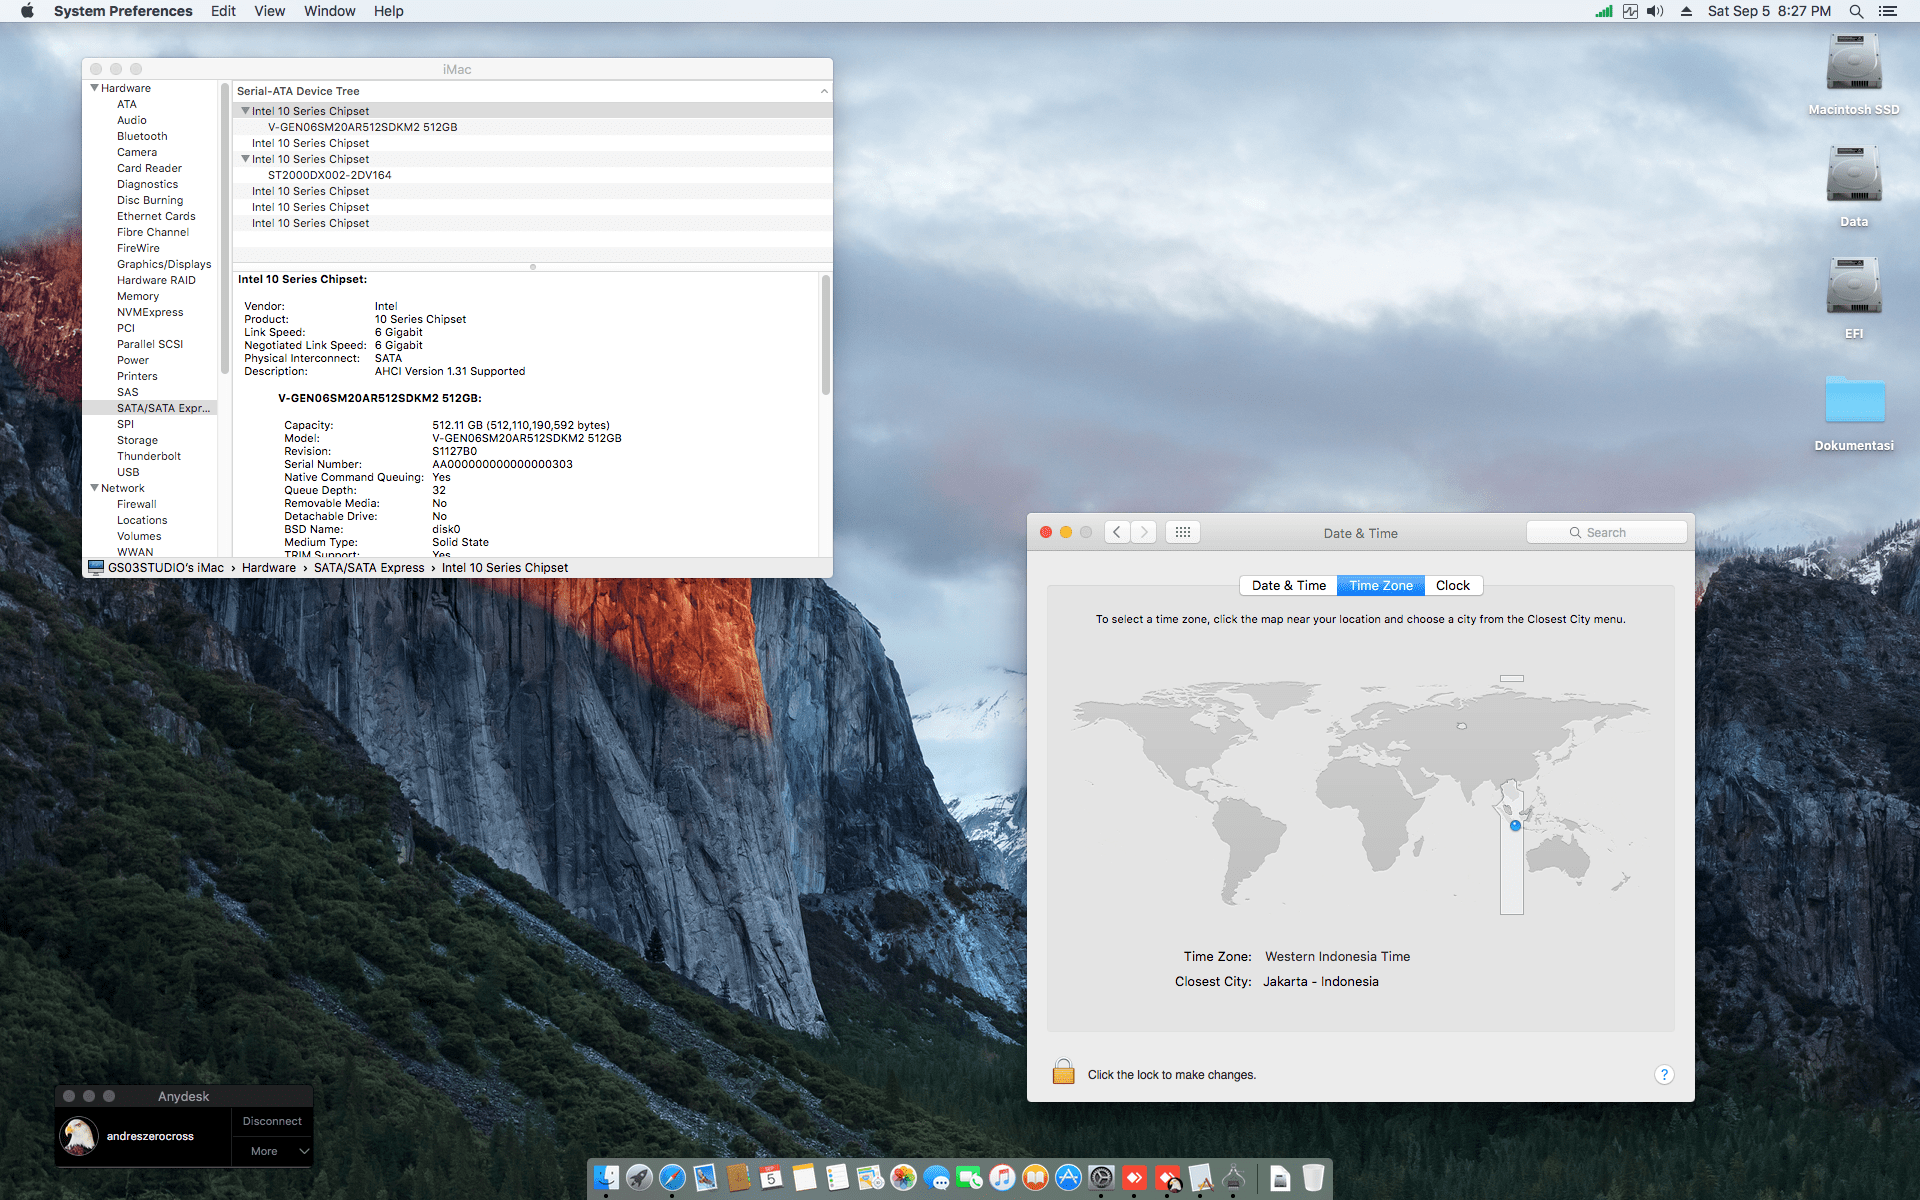This screenshot has width=1920, height=1200.
Task: Collapse the Network section in sidebar
Action: coord(94,488)
